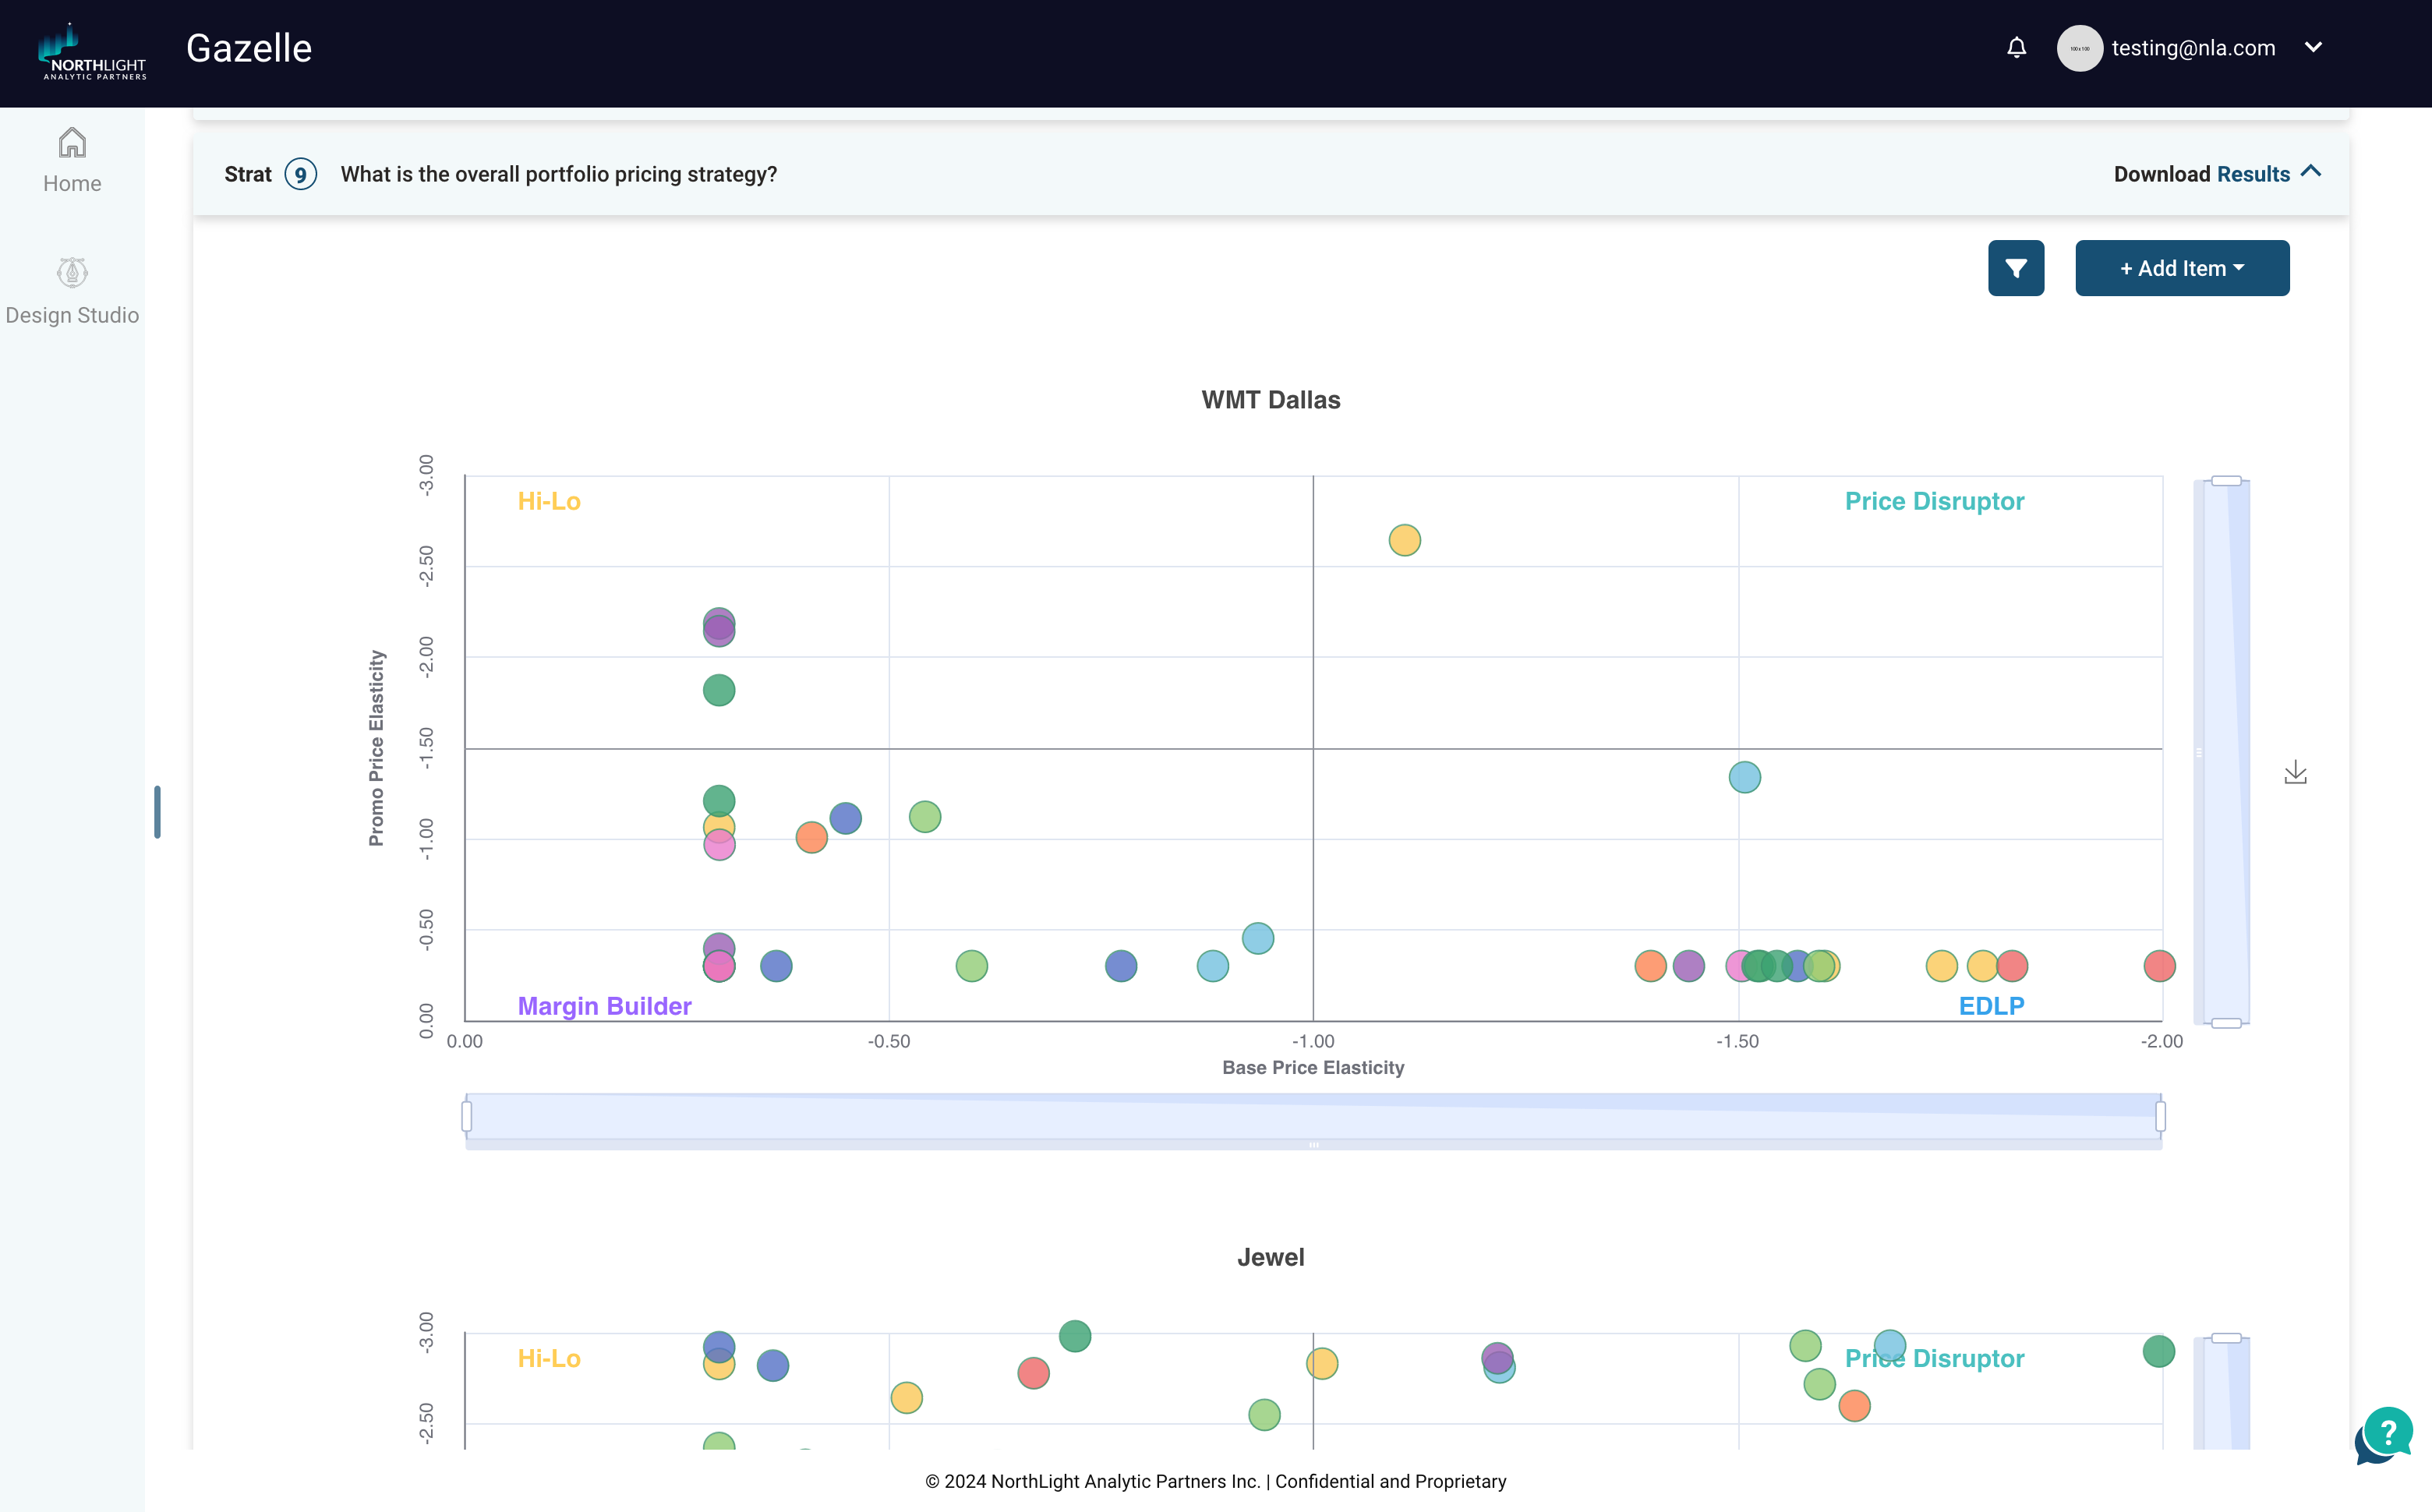Click the Hi-Lo quadrant label in WMT Dallas
The width and height of the screenshot is (2432, 1512).
pyautogui.click(x=549, y=501)
